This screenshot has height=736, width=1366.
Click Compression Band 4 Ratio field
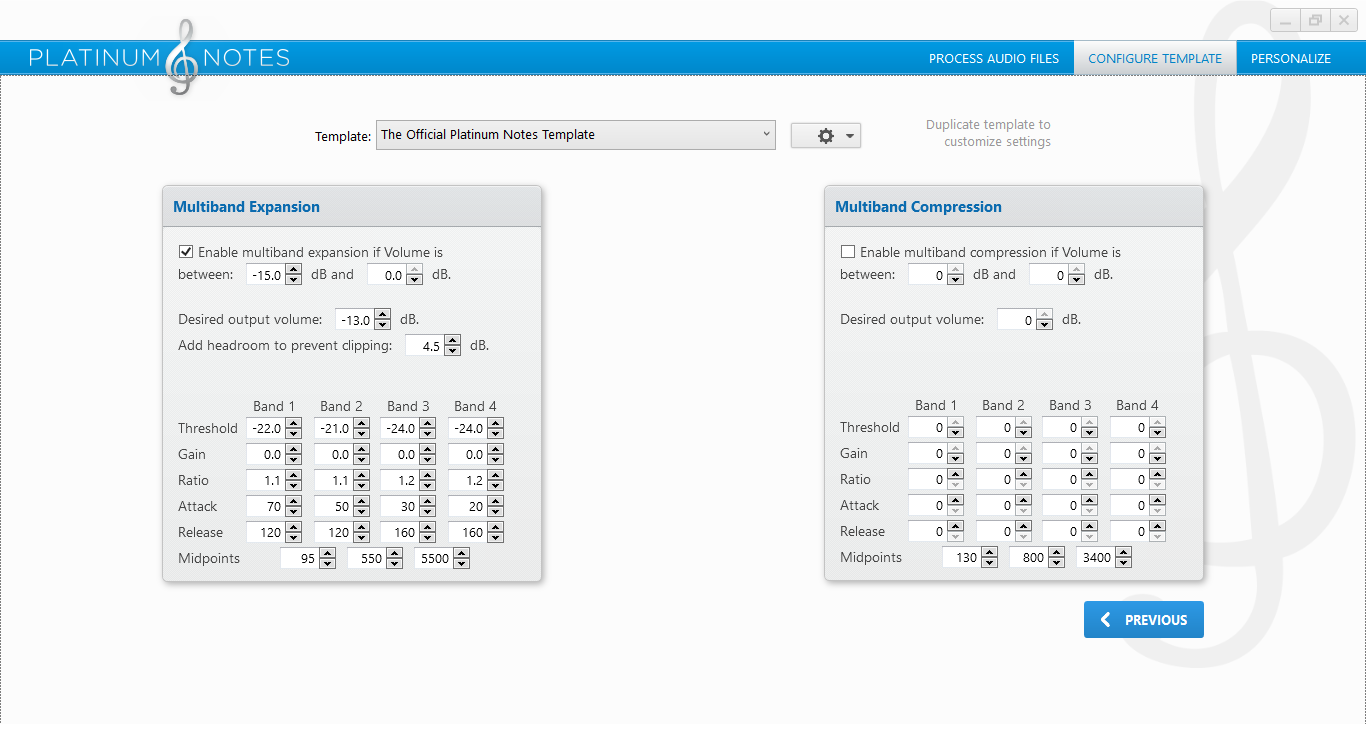pyautogui.click(x=1128, y=479)
